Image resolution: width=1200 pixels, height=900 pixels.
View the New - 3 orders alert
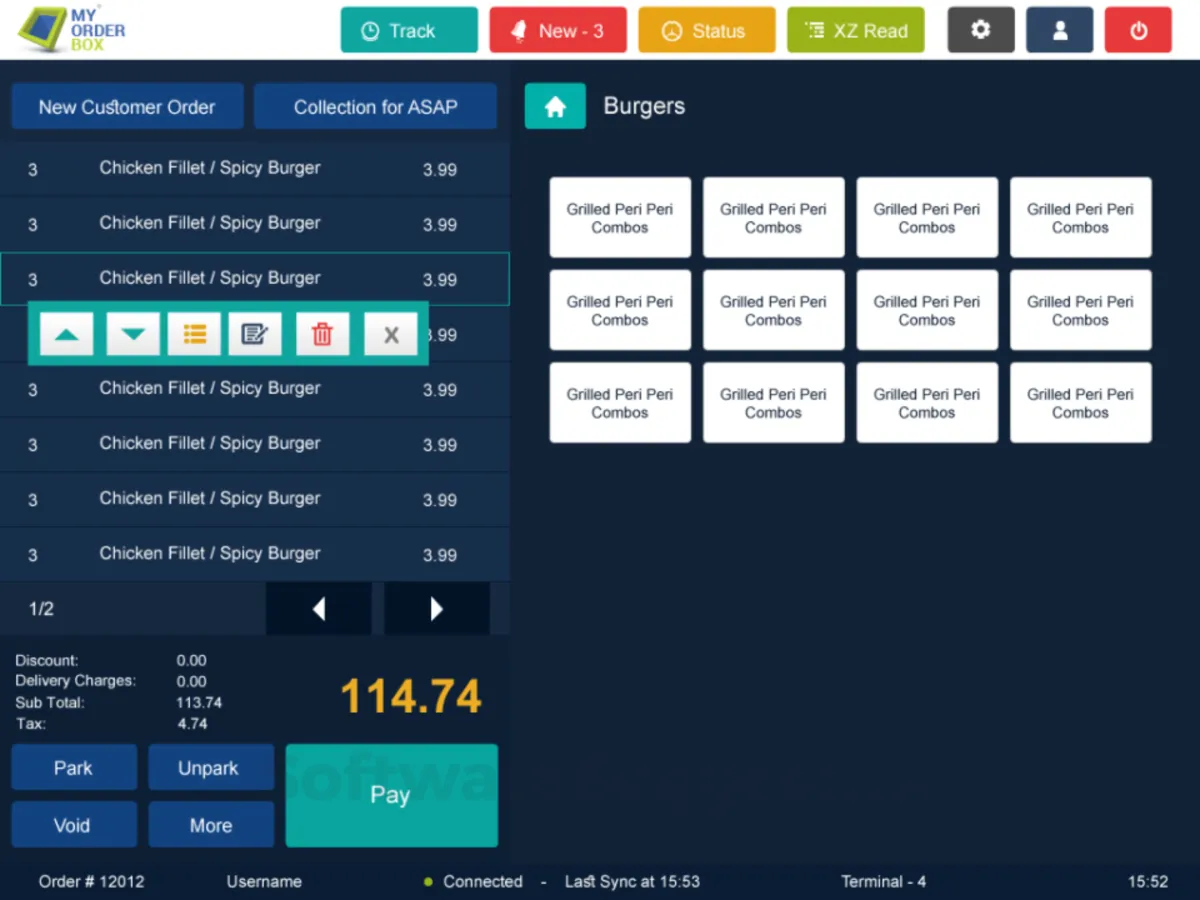558,31
